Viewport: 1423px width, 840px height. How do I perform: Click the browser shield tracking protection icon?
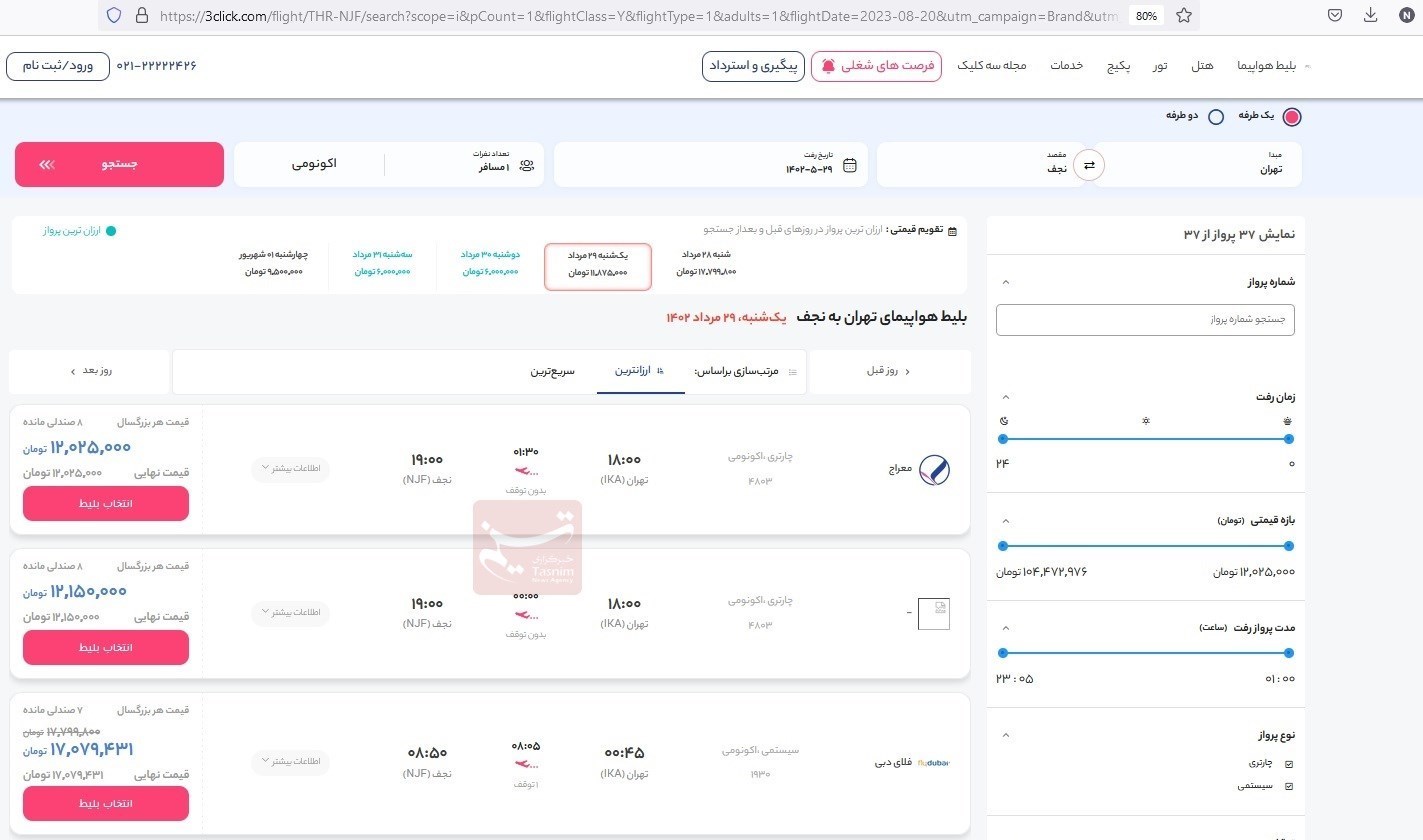pyautogui.click(x=114, y=16)
